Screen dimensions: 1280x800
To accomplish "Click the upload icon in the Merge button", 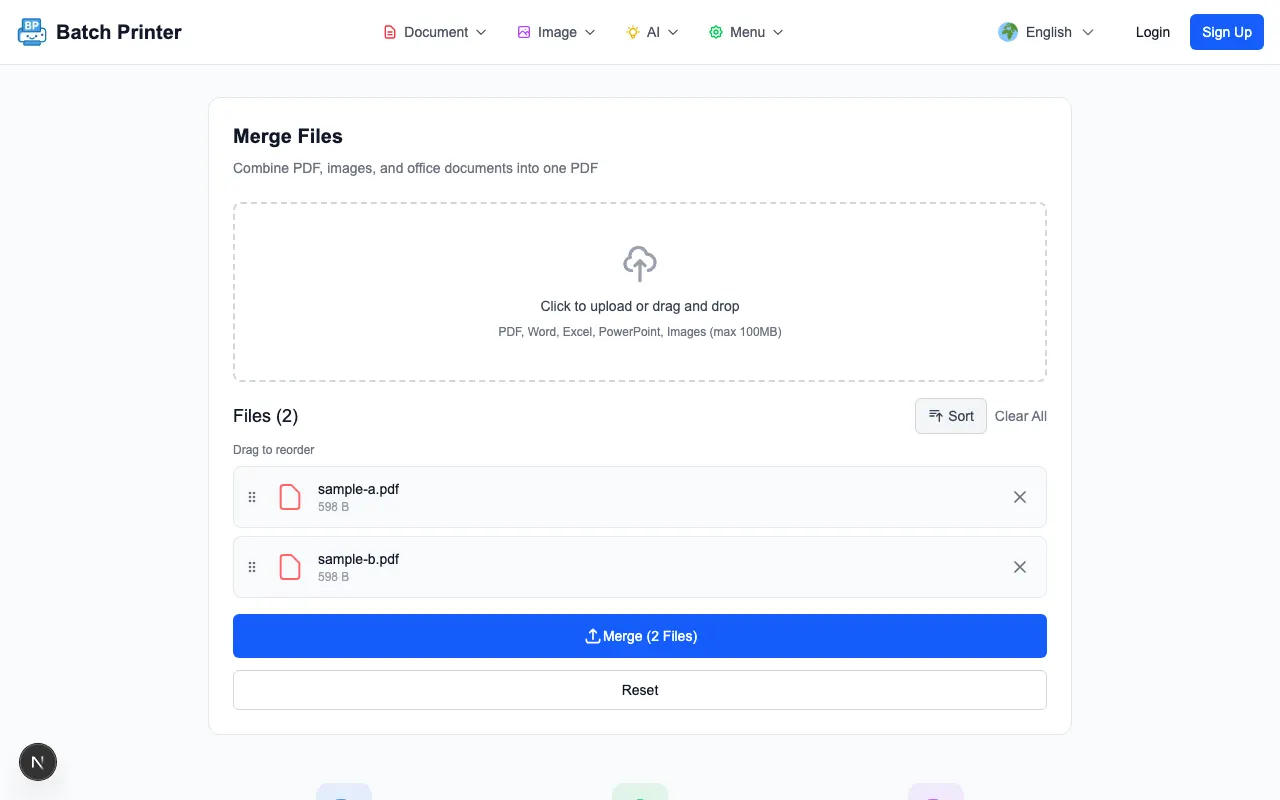I will click(x=592, y=636).
